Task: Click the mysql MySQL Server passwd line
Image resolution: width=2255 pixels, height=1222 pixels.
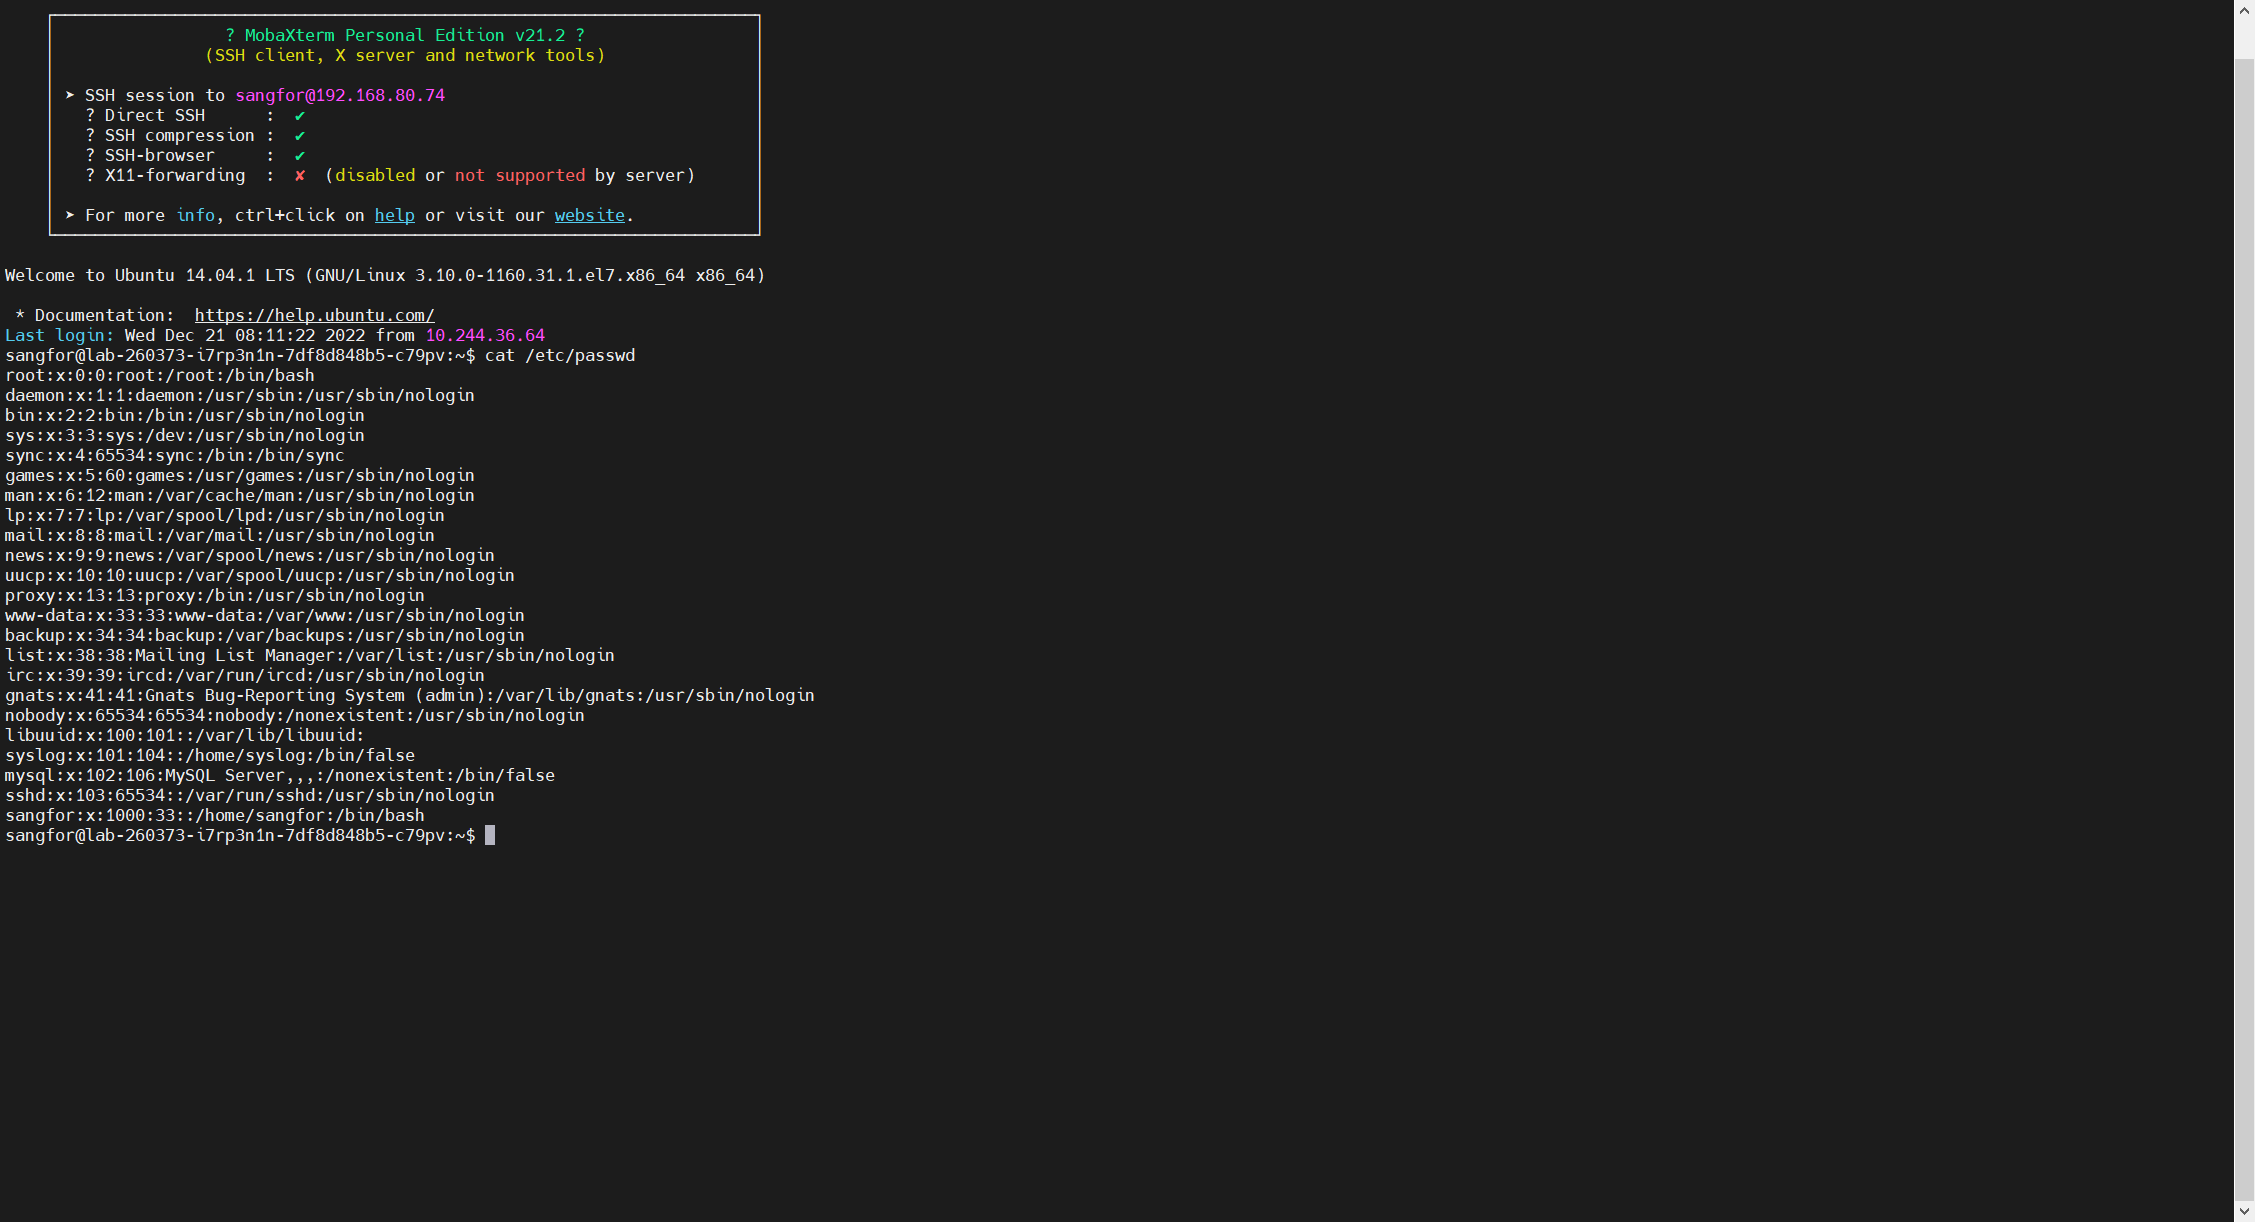Action: [280, 775]
